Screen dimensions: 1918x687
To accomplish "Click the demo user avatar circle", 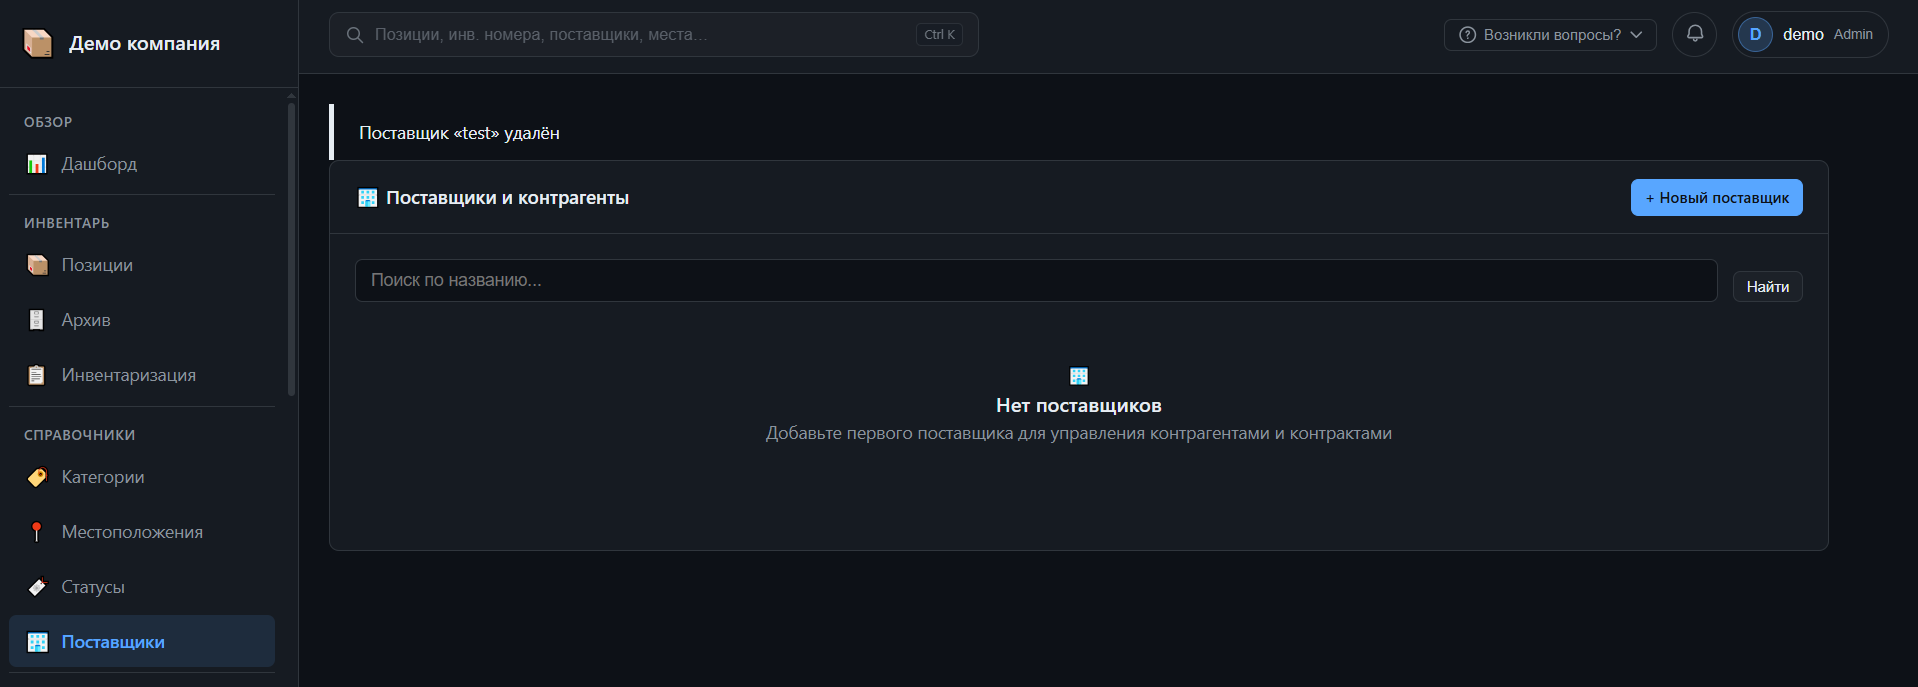I will click(1755, 34).
